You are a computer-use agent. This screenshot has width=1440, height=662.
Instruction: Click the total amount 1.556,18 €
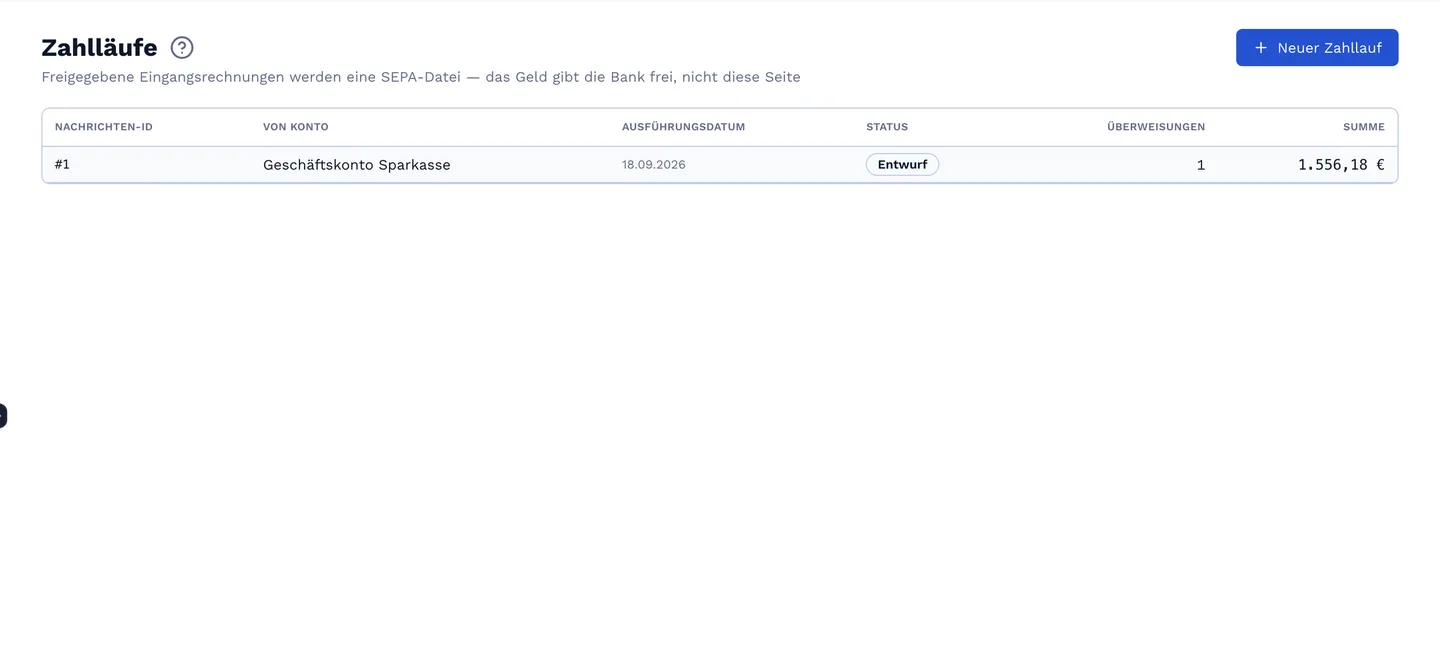tap(1341, 165)
